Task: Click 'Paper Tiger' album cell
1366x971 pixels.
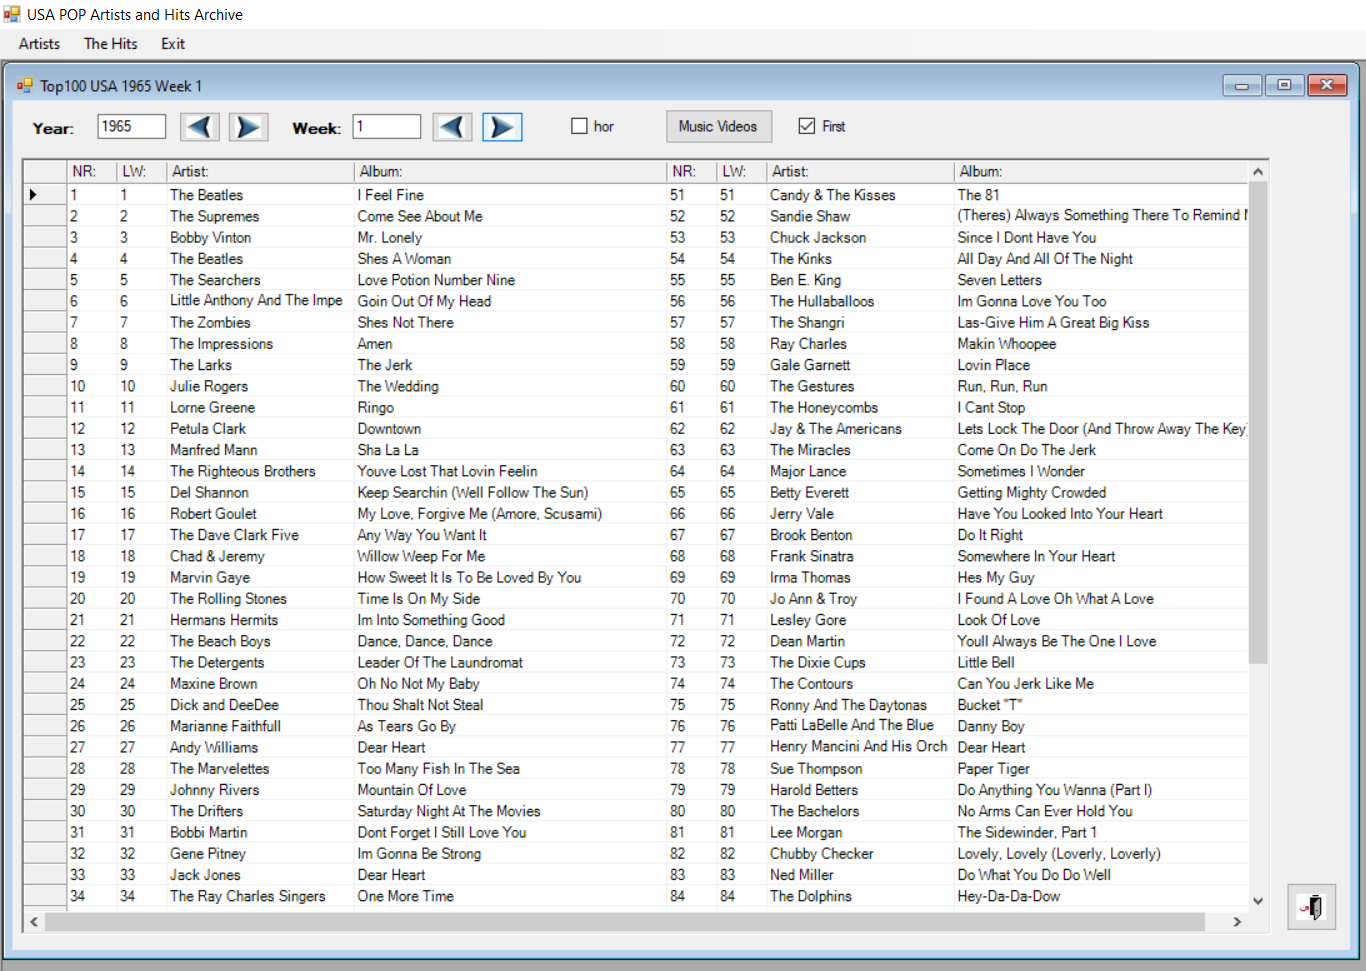Action: pos(1101,769)
